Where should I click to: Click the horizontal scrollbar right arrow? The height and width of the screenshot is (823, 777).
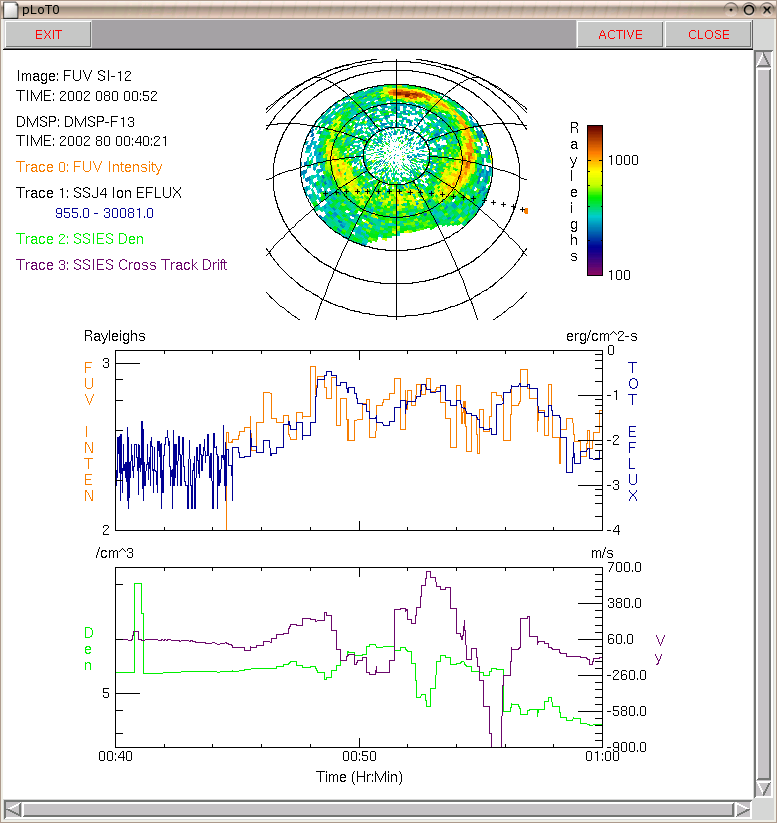(742, 809)
